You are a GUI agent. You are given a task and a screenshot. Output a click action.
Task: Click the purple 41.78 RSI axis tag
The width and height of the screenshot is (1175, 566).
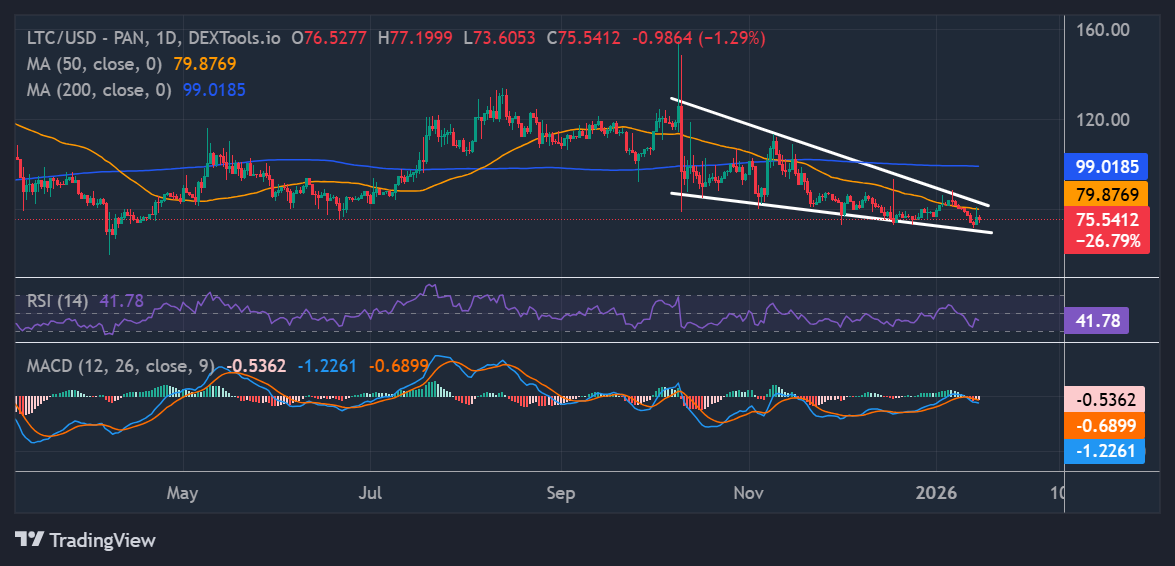click(1096, 320)
